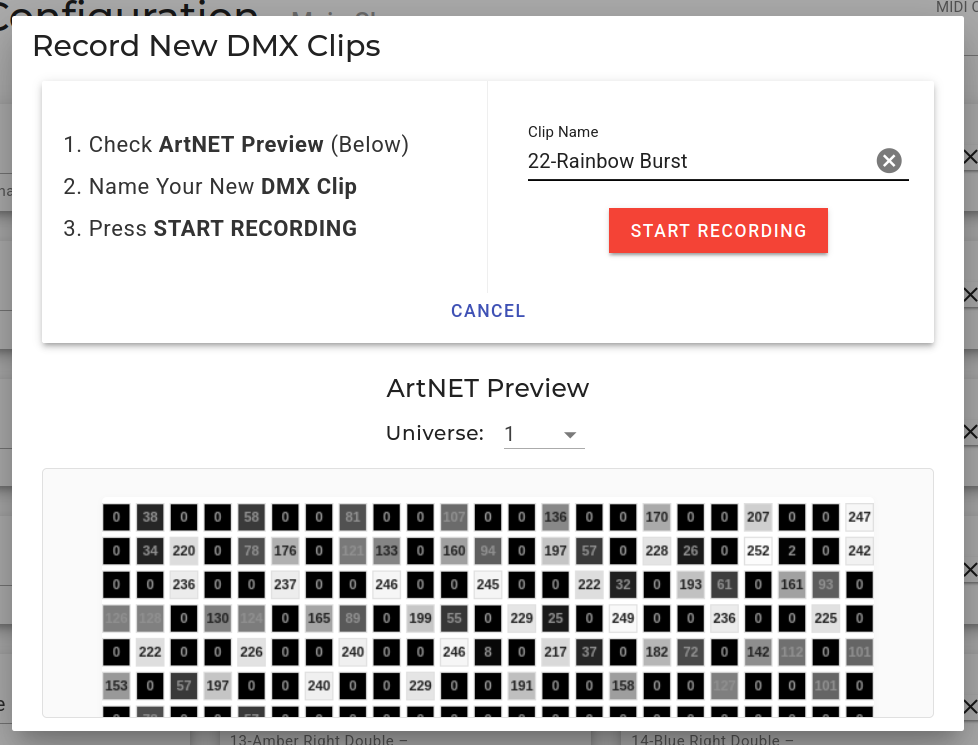
Task: Click the DMX cell with value 252
Action: point(758,551)
